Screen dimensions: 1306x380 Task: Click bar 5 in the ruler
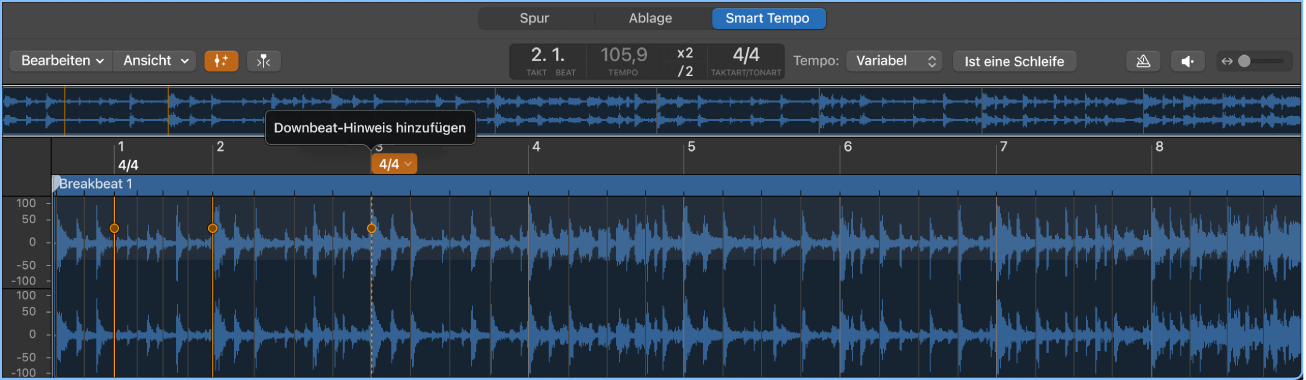tap(690, 147)
